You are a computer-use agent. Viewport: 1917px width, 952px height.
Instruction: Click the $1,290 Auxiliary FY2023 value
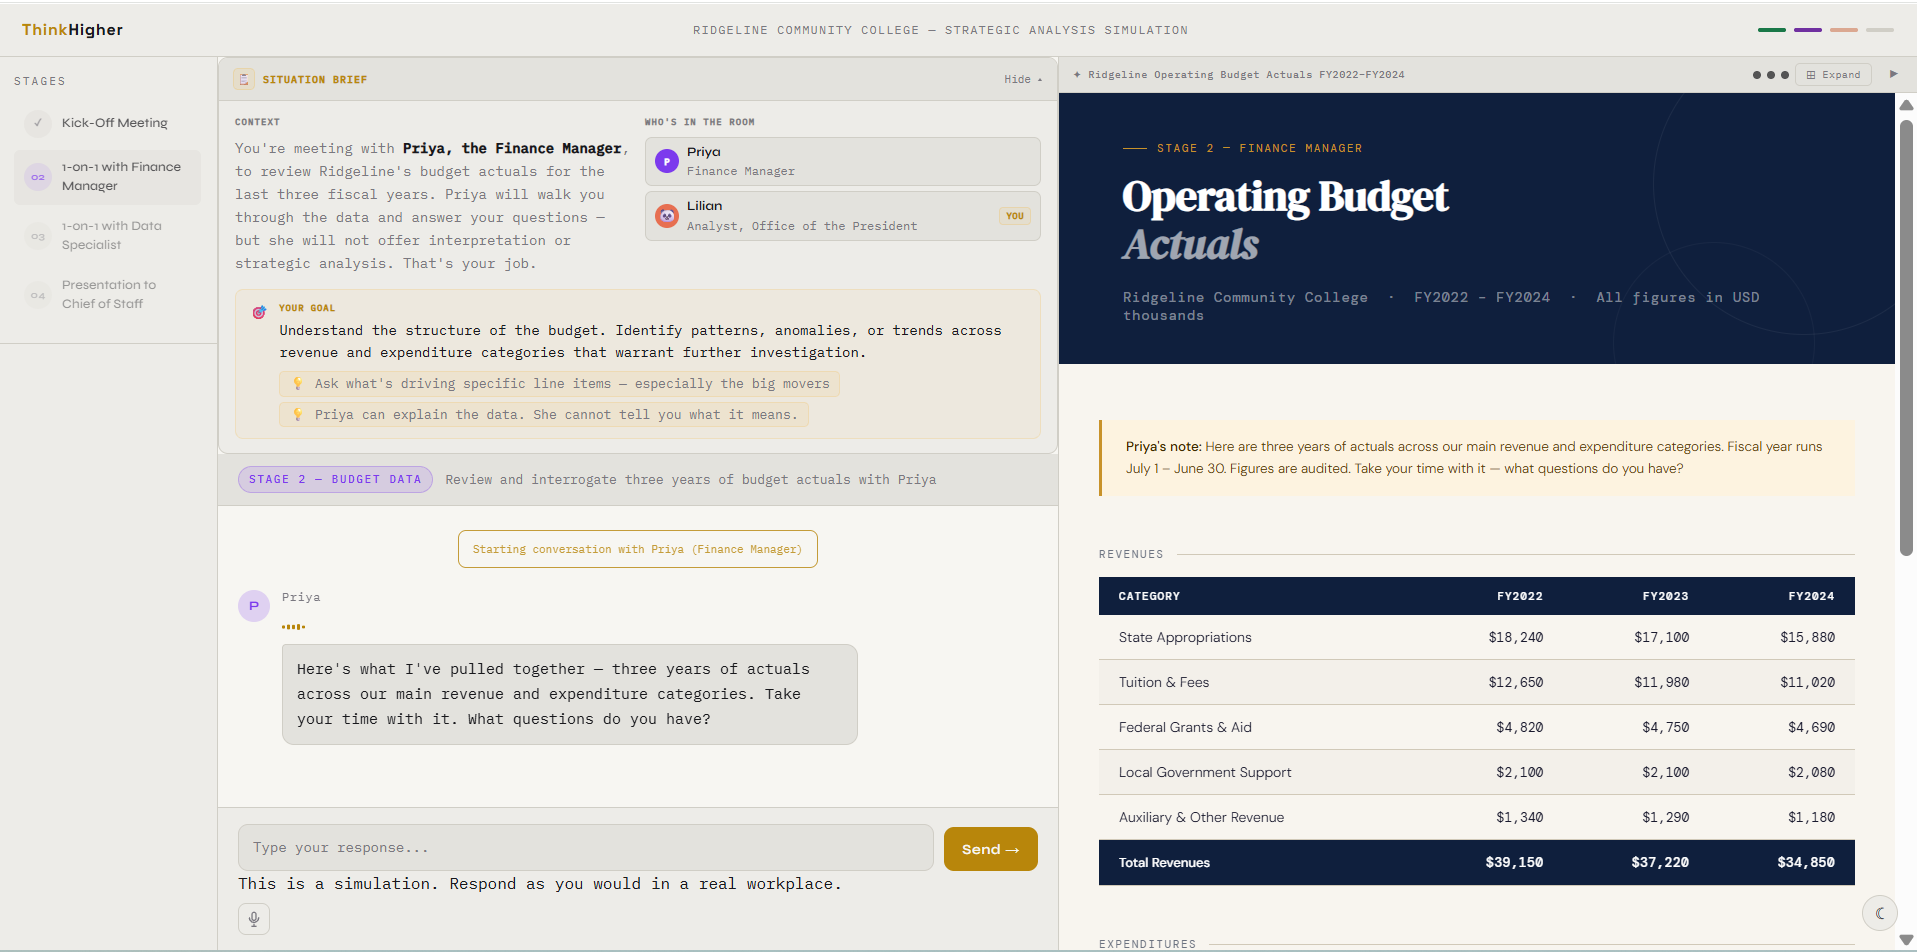1665,817
